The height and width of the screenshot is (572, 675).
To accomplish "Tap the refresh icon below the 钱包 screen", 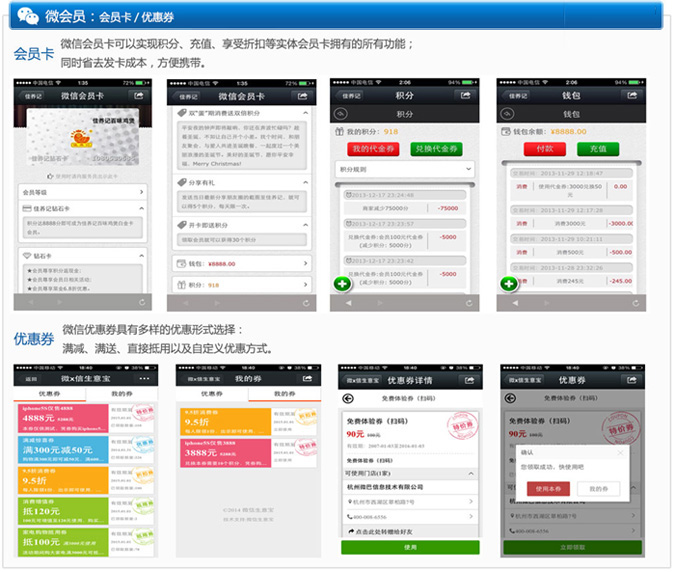I will [x=636, y=303].
